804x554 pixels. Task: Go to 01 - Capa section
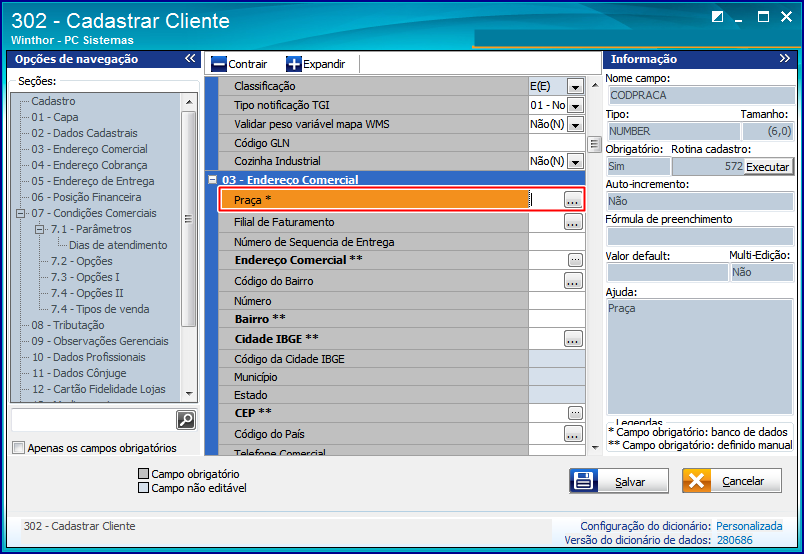pos(55,117)
